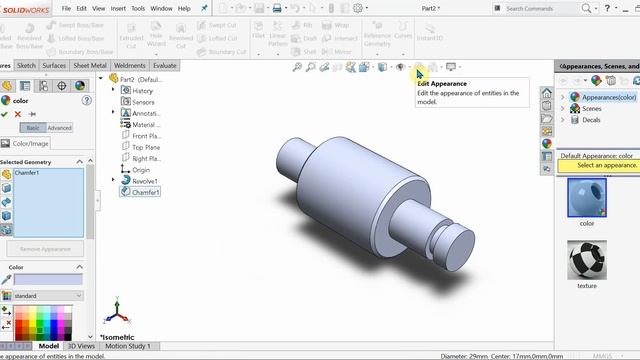Image resolution: width=640 pixels, height=360 pixels.
Task: Open the Tools menu
Action: click(x=138, y=8)
